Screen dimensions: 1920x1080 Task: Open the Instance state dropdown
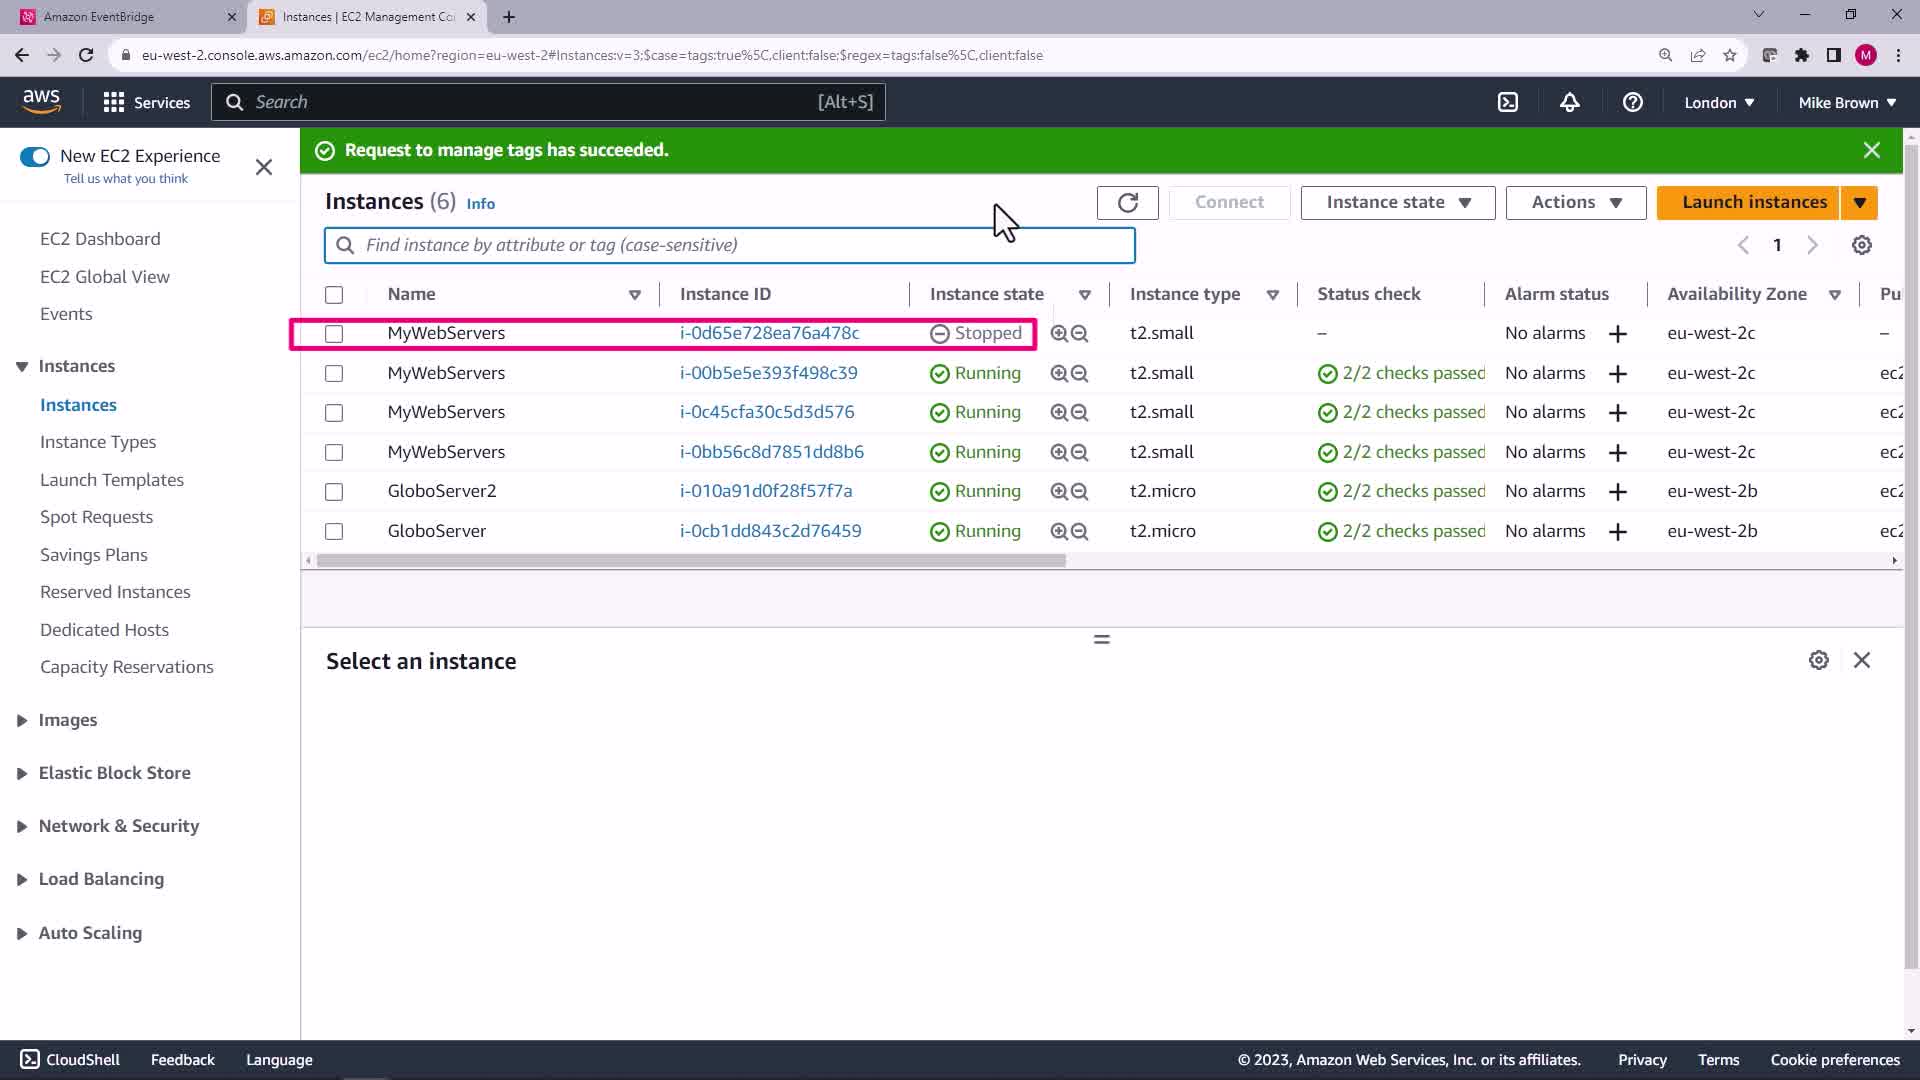[1397, 203]
